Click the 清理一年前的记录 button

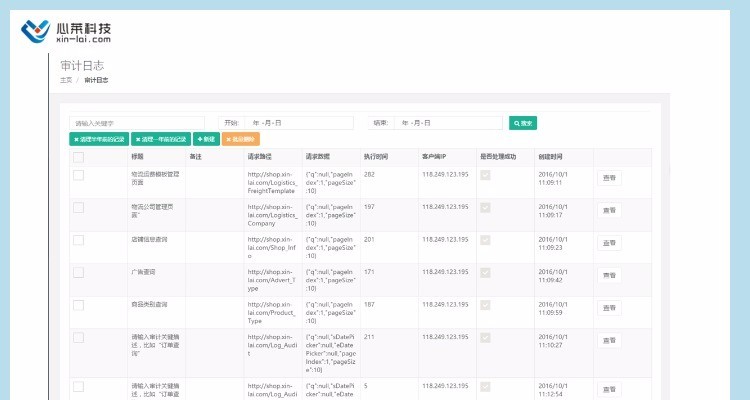click(161, 139)
